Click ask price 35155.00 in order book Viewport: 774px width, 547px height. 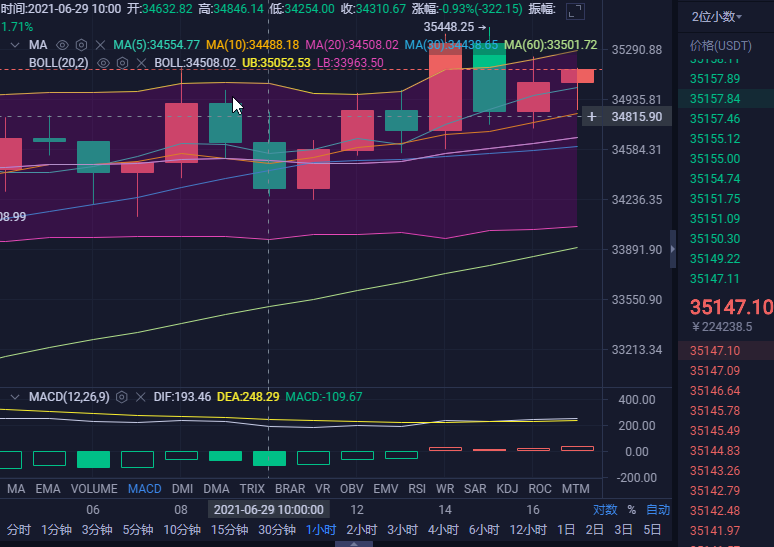point(715,158)
